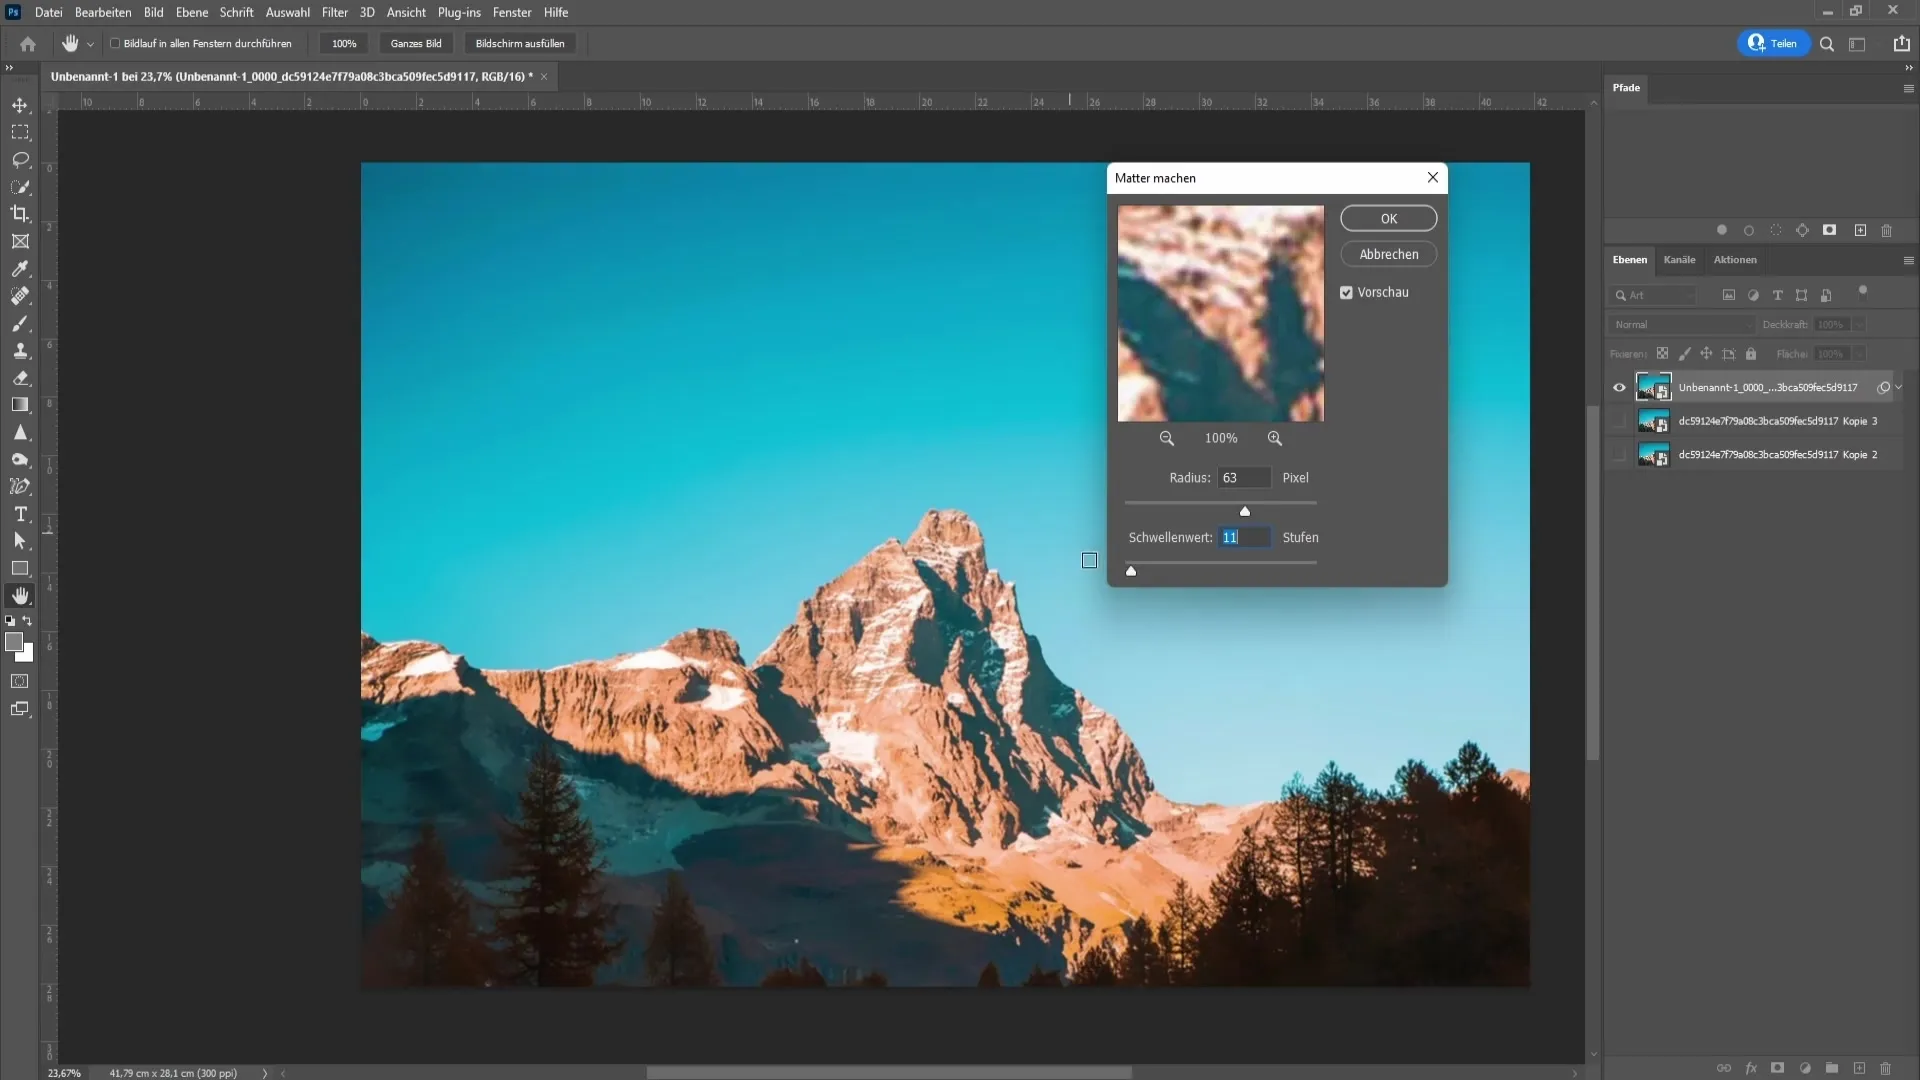Toggle lock all for layer

coord(1751,354)
